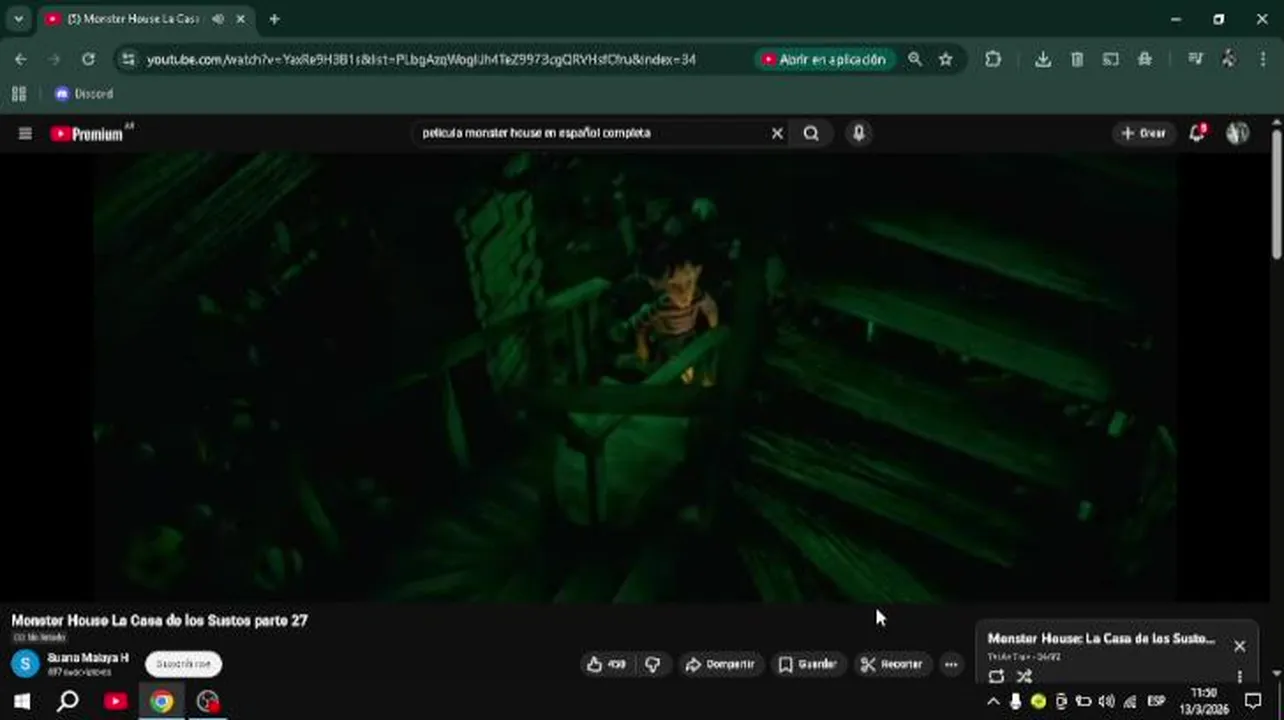The image size is (1284, 720).
Task: Open the trash can extension icon
Action: [1077, 60]
